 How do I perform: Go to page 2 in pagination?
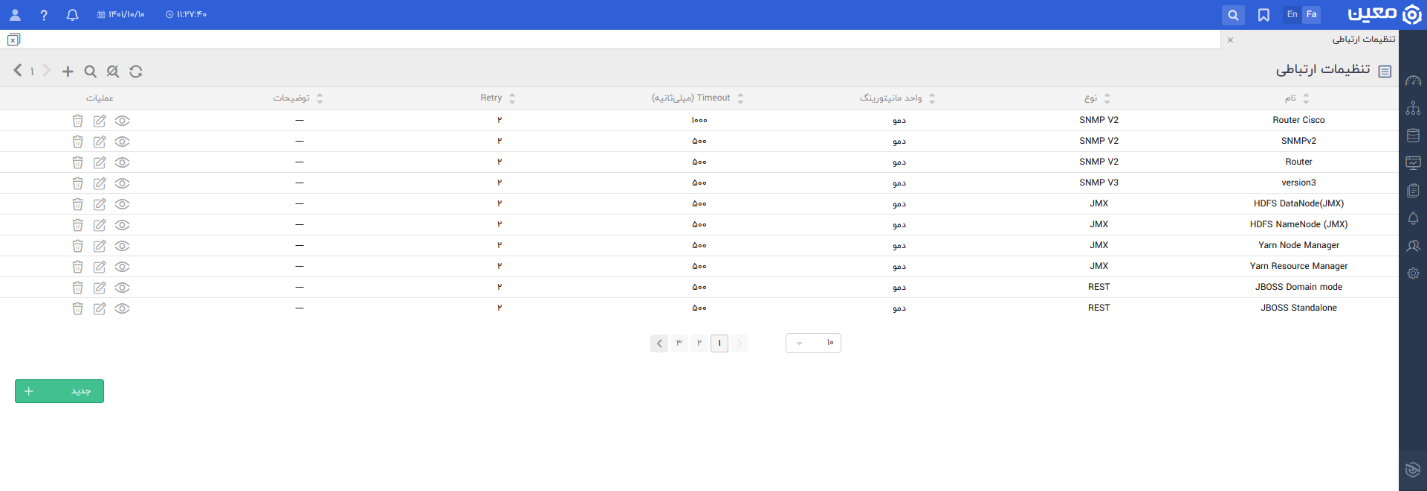(x=699, y=343)
